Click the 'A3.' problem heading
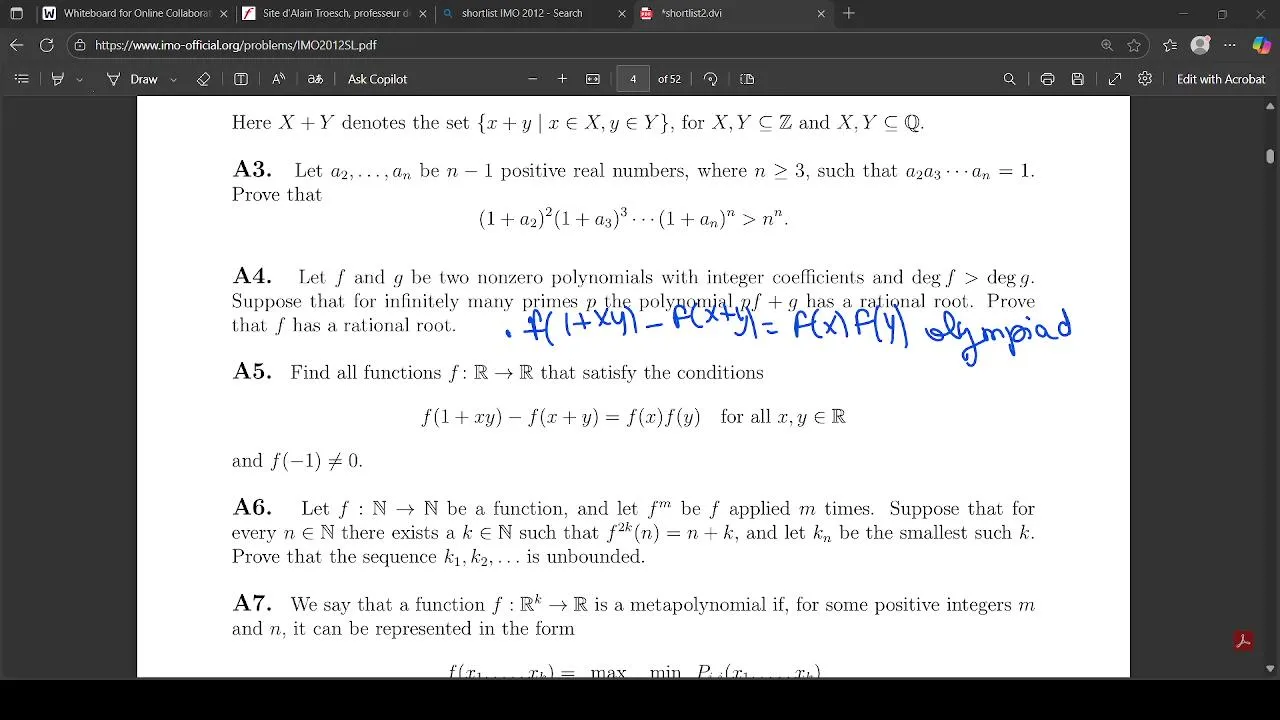This screenshot has height=720, width=1280. tap(252, 170)
